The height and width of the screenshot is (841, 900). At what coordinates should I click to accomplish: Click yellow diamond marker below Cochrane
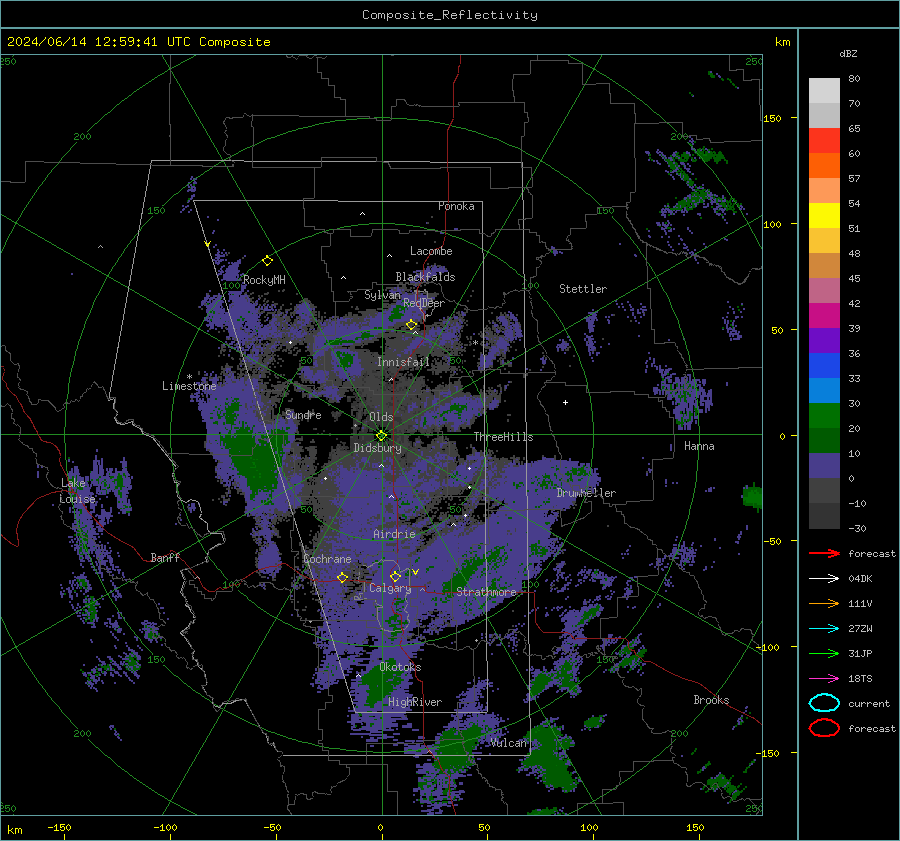pyautogui.click(x=343, y=577)
